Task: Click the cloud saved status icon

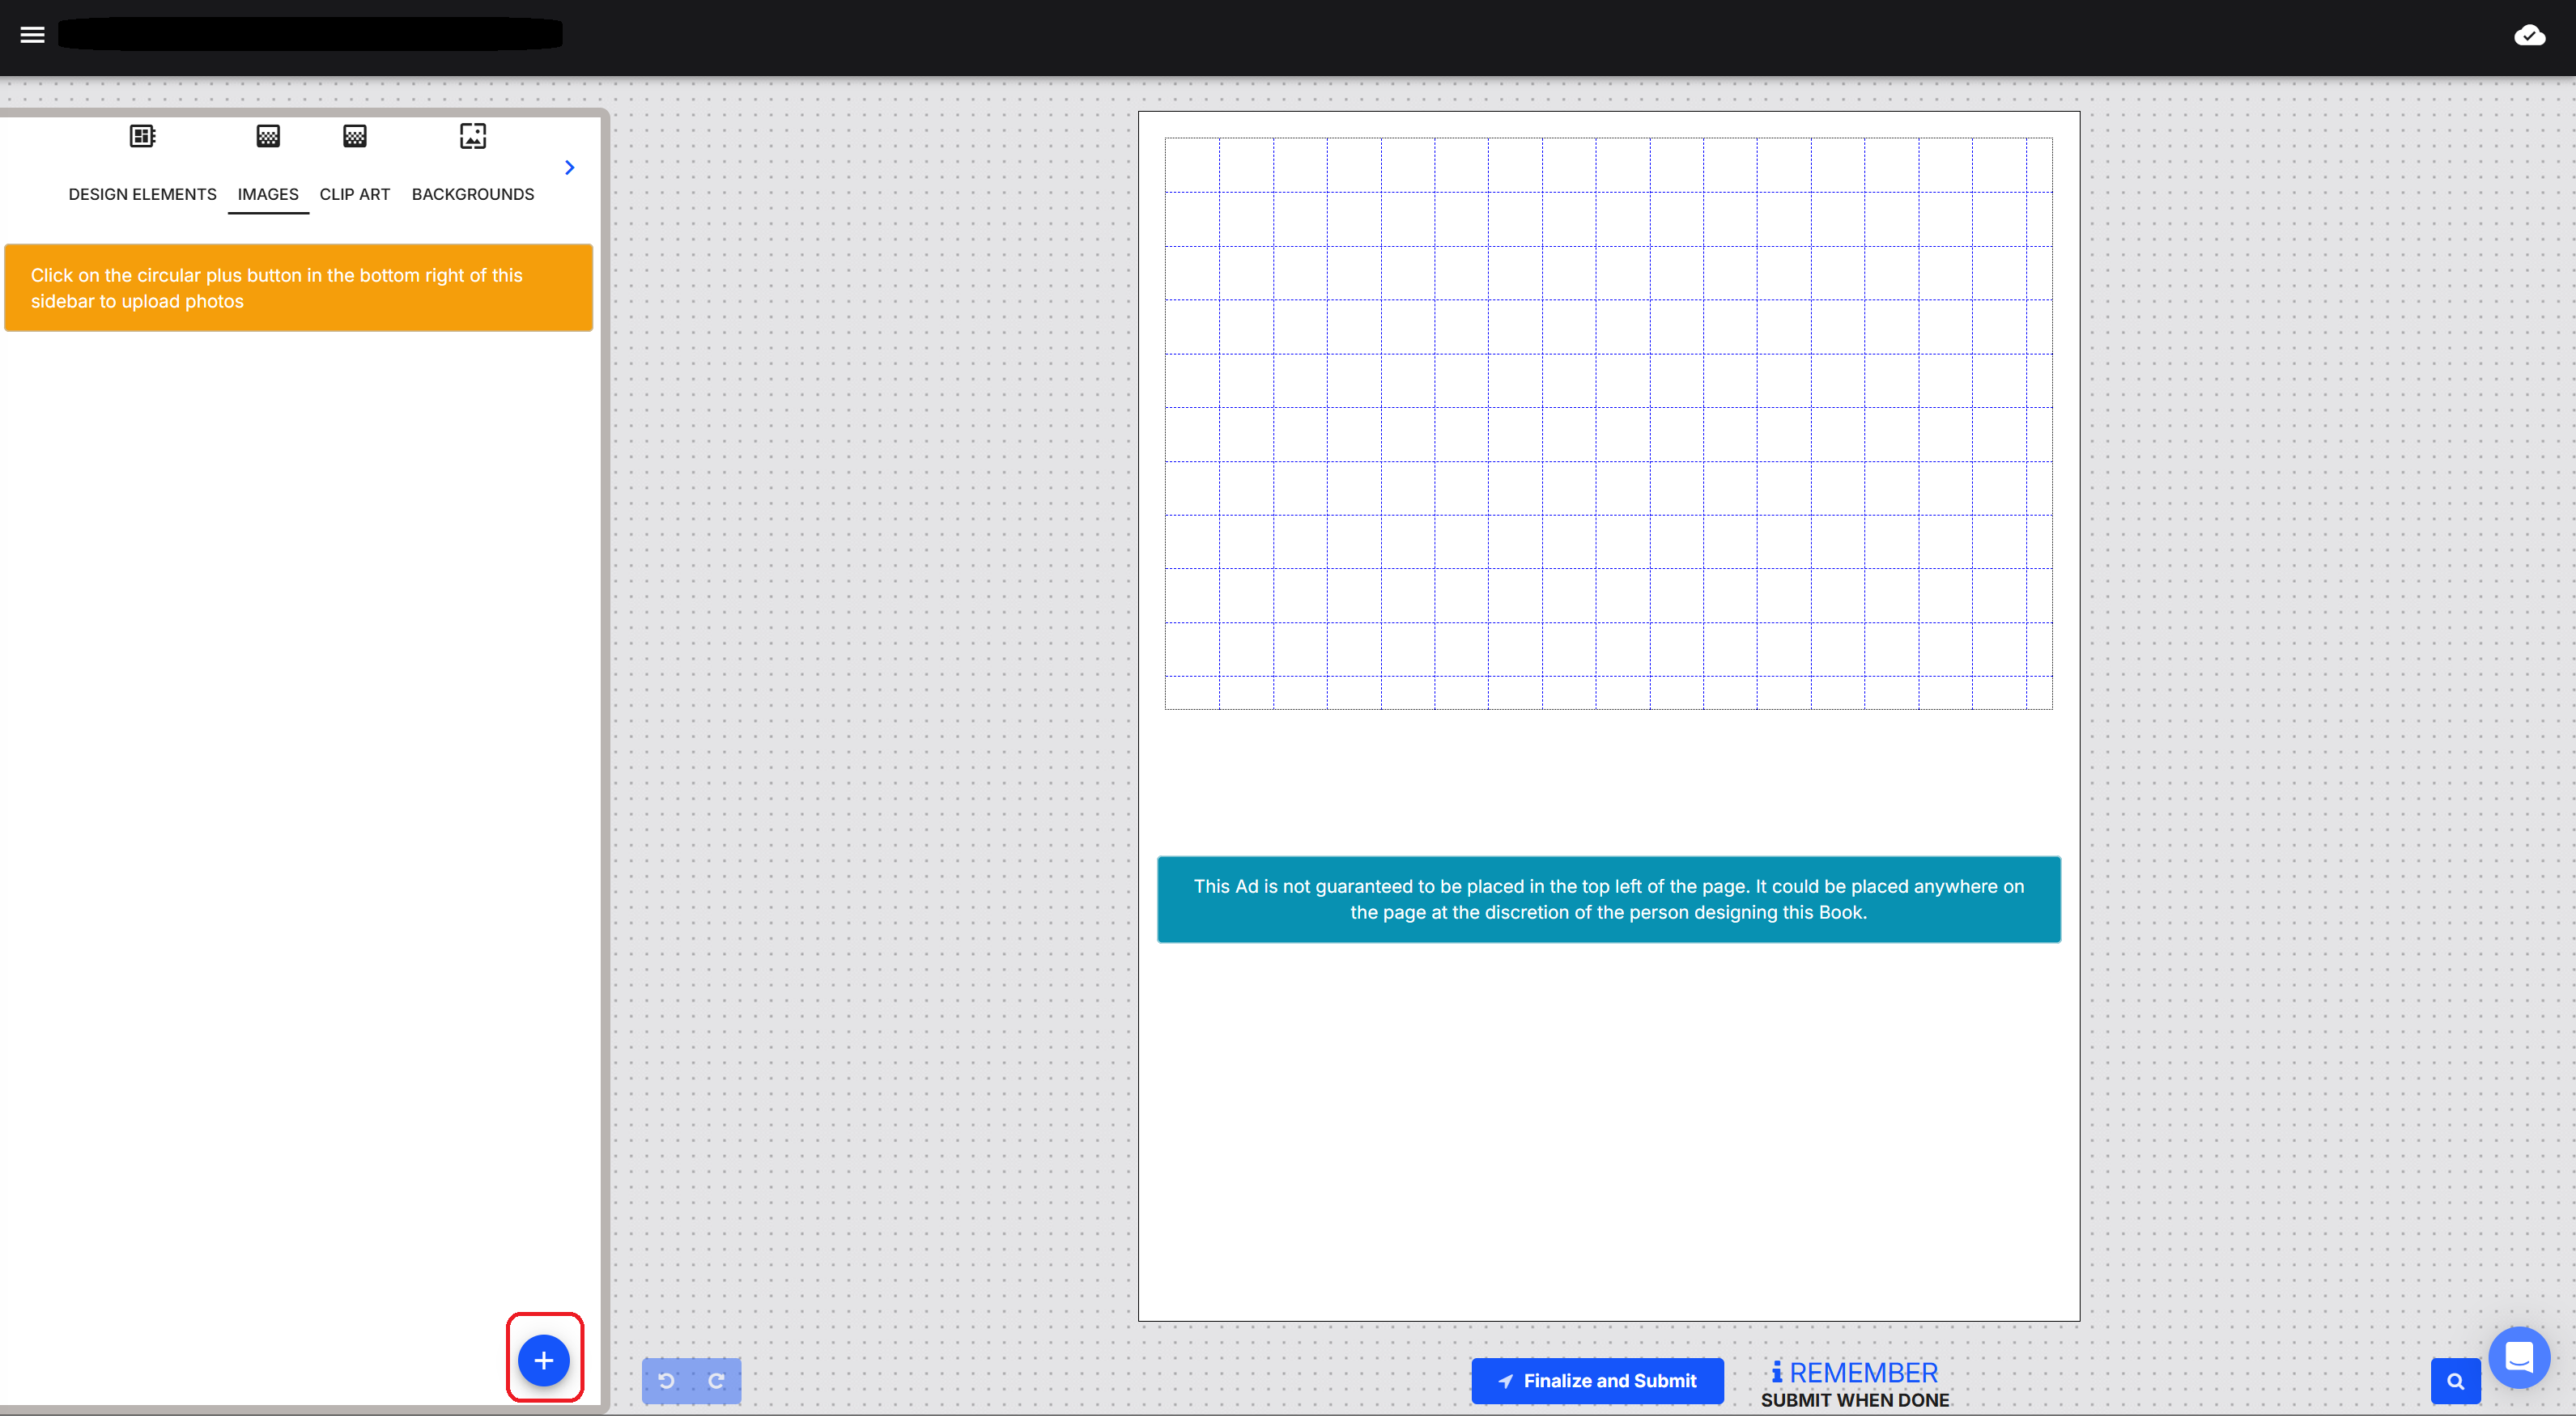Action: (x=2529, y=36)
